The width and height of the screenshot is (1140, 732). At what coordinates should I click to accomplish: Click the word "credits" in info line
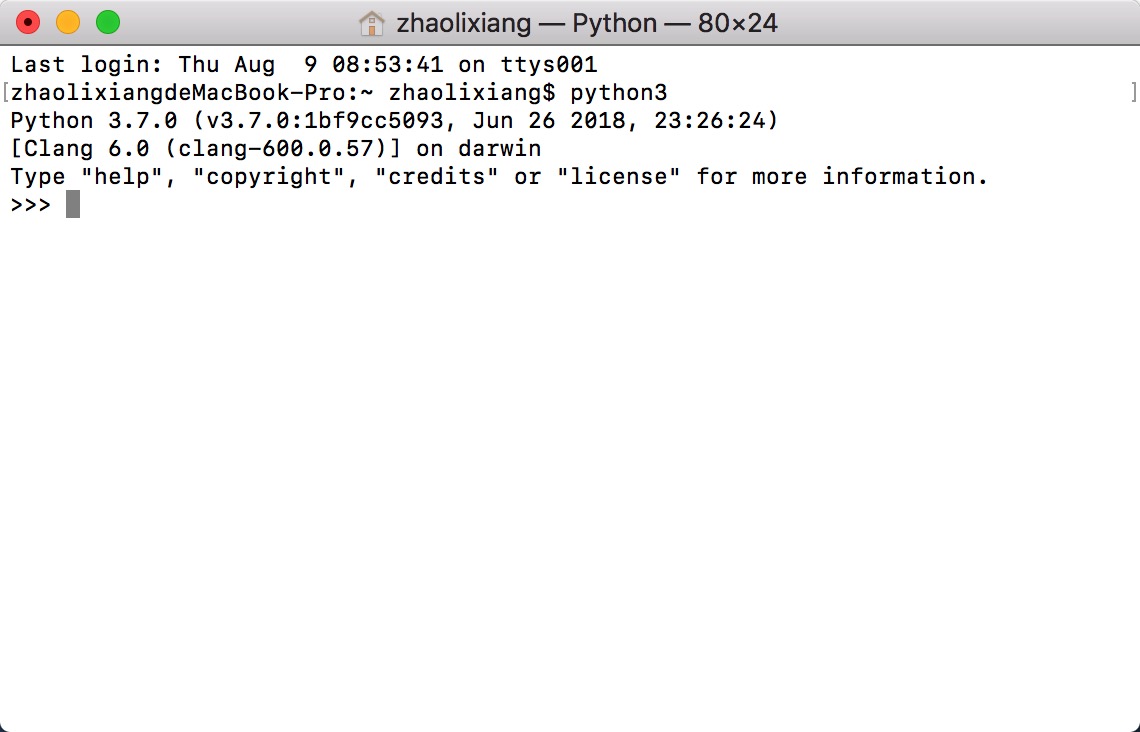pos(436,177)
